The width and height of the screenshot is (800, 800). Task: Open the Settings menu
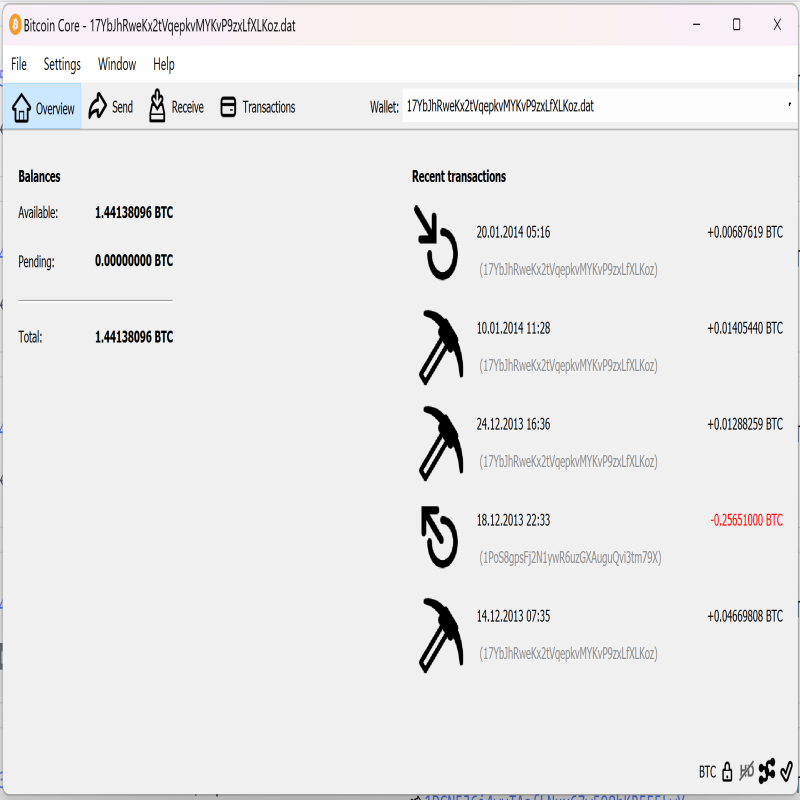pyautogui.click(x=62, y=64)
